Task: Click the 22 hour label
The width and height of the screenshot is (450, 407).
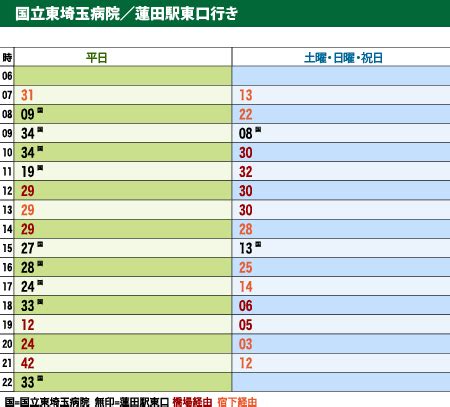Action: click(x=7, y=382)
